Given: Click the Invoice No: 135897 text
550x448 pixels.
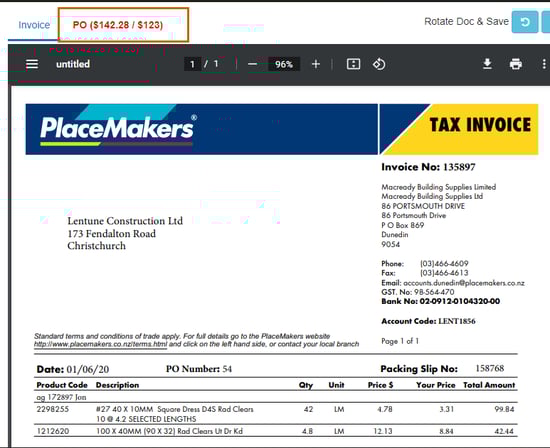Looking at the screenshot, I should (428, 167).
